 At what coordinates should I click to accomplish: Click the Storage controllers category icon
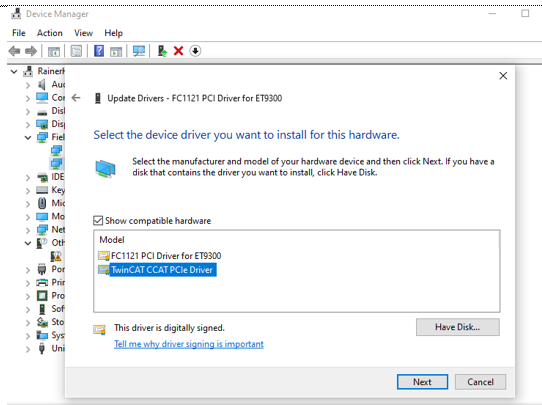pos(42,322)
